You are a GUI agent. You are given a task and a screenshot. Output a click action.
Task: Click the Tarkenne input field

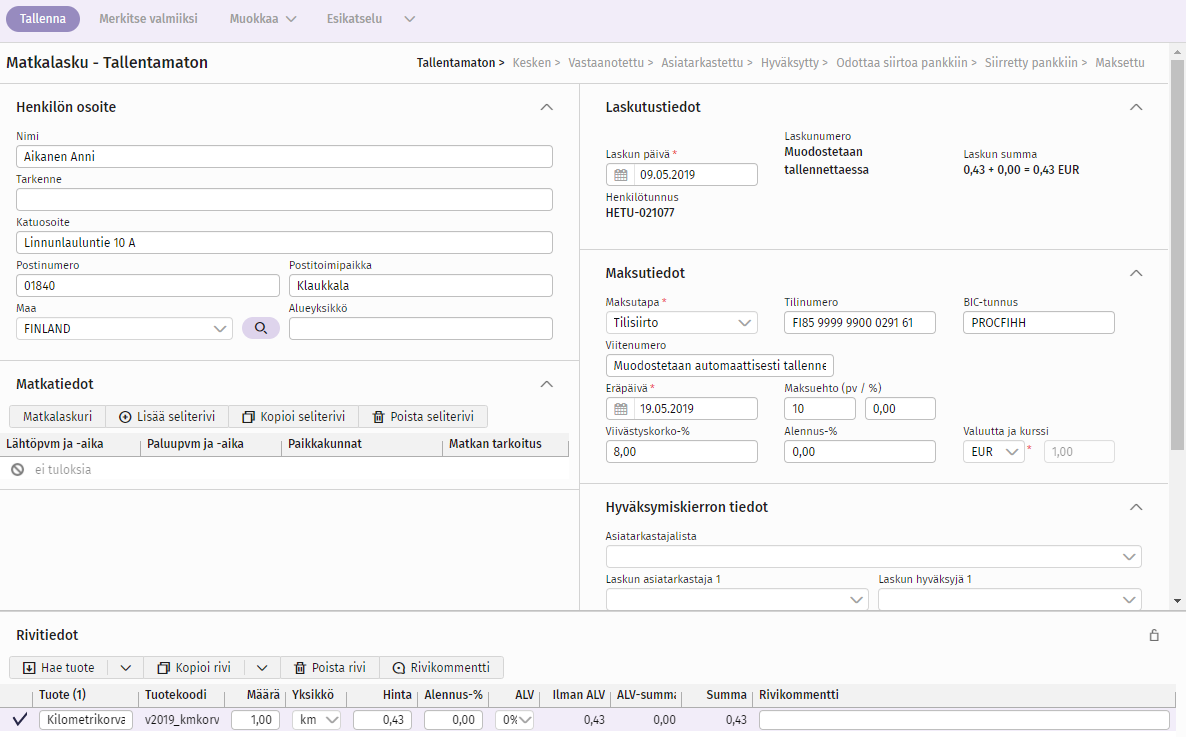(284, 200)
